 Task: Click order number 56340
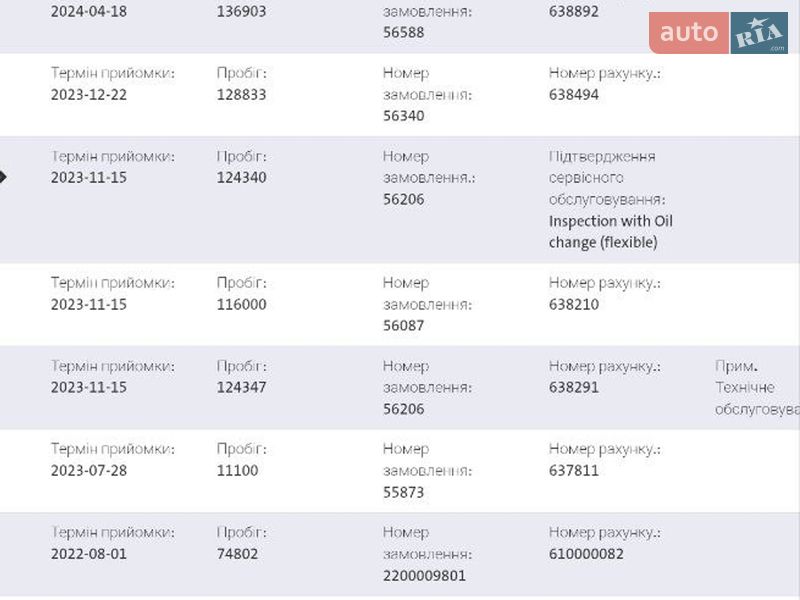[404, 116]
